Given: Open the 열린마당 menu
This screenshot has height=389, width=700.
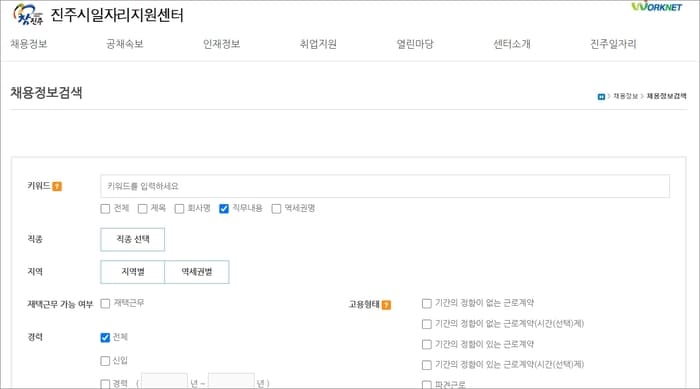Looking at the screenshot, I should (415, 44).
